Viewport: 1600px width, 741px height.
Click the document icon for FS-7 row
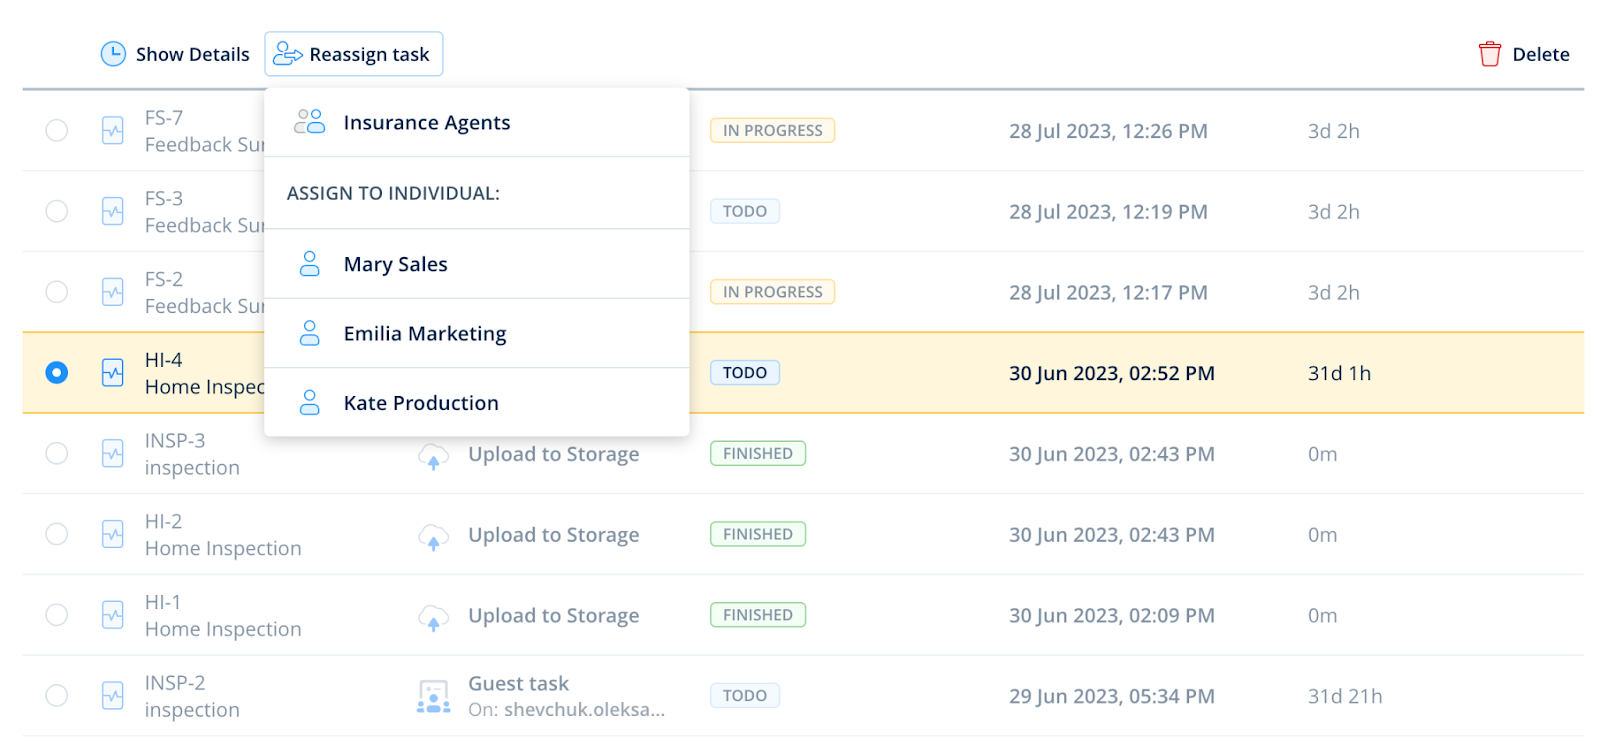coord(113,131)
